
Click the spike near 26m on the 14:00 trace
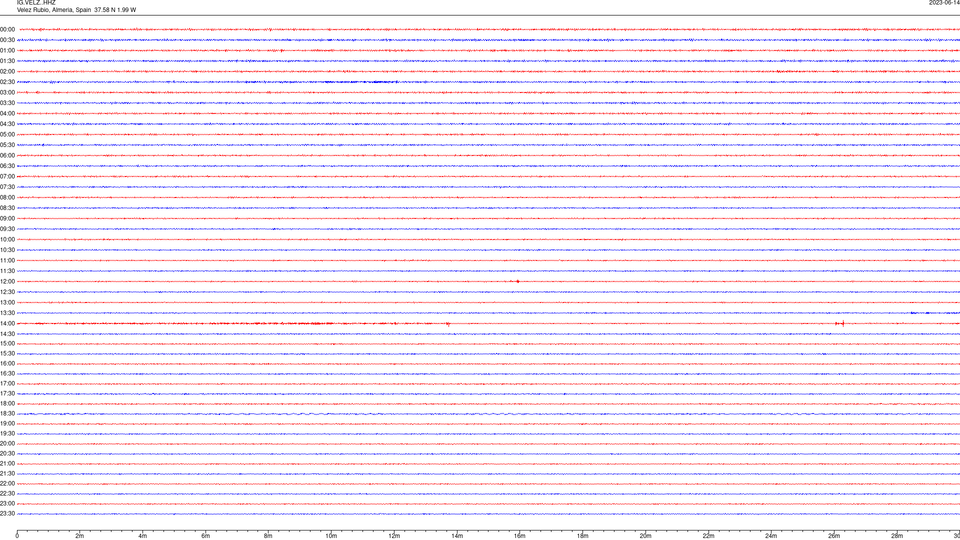[x=840, y=323]
